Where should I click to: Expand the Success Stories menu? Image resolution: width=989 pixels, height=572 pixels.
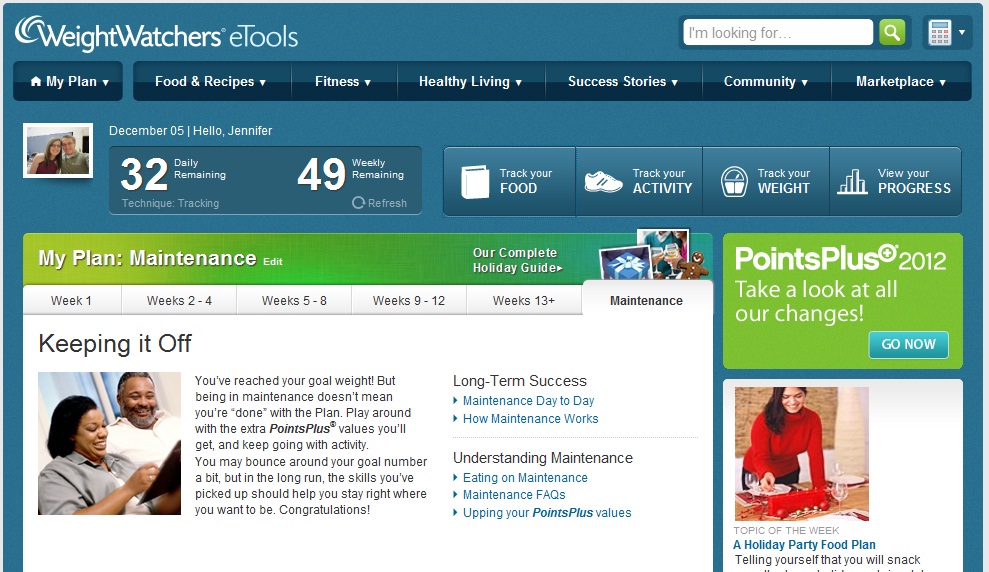(x=623, y=81)
